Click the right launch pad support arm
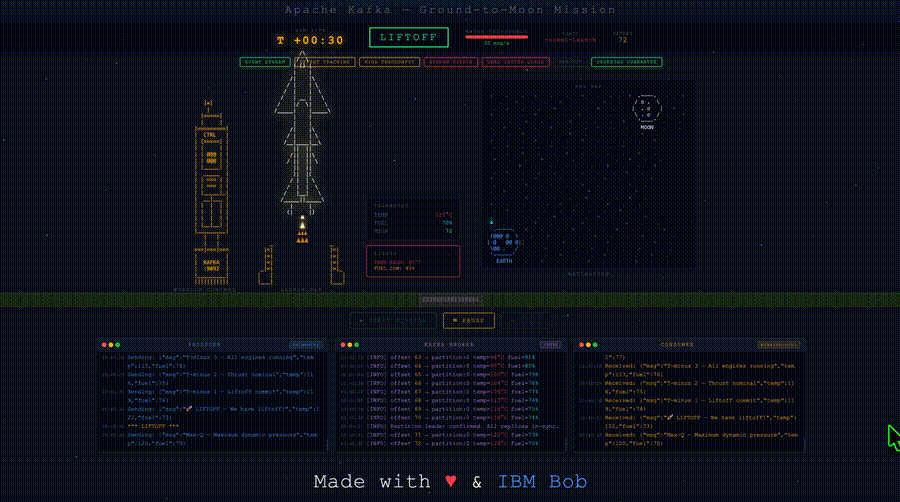The width and height of the screenshot is (900, 502). (337, 265)
